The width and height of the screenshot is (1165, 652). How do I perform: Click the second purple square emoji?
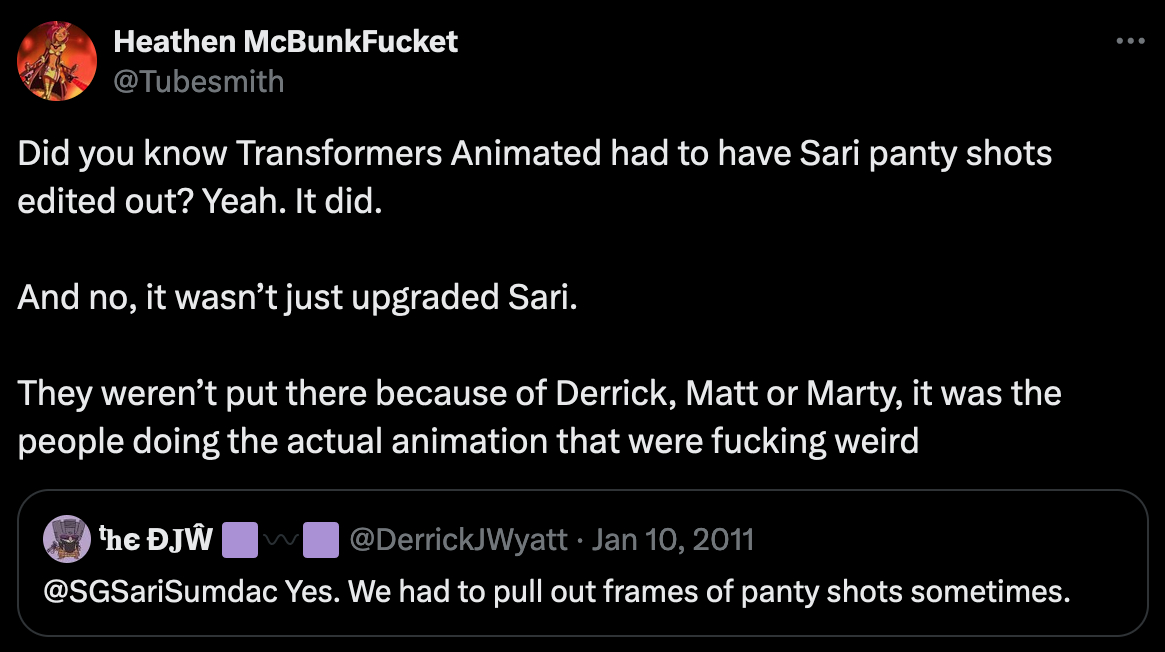click(320, 540)
